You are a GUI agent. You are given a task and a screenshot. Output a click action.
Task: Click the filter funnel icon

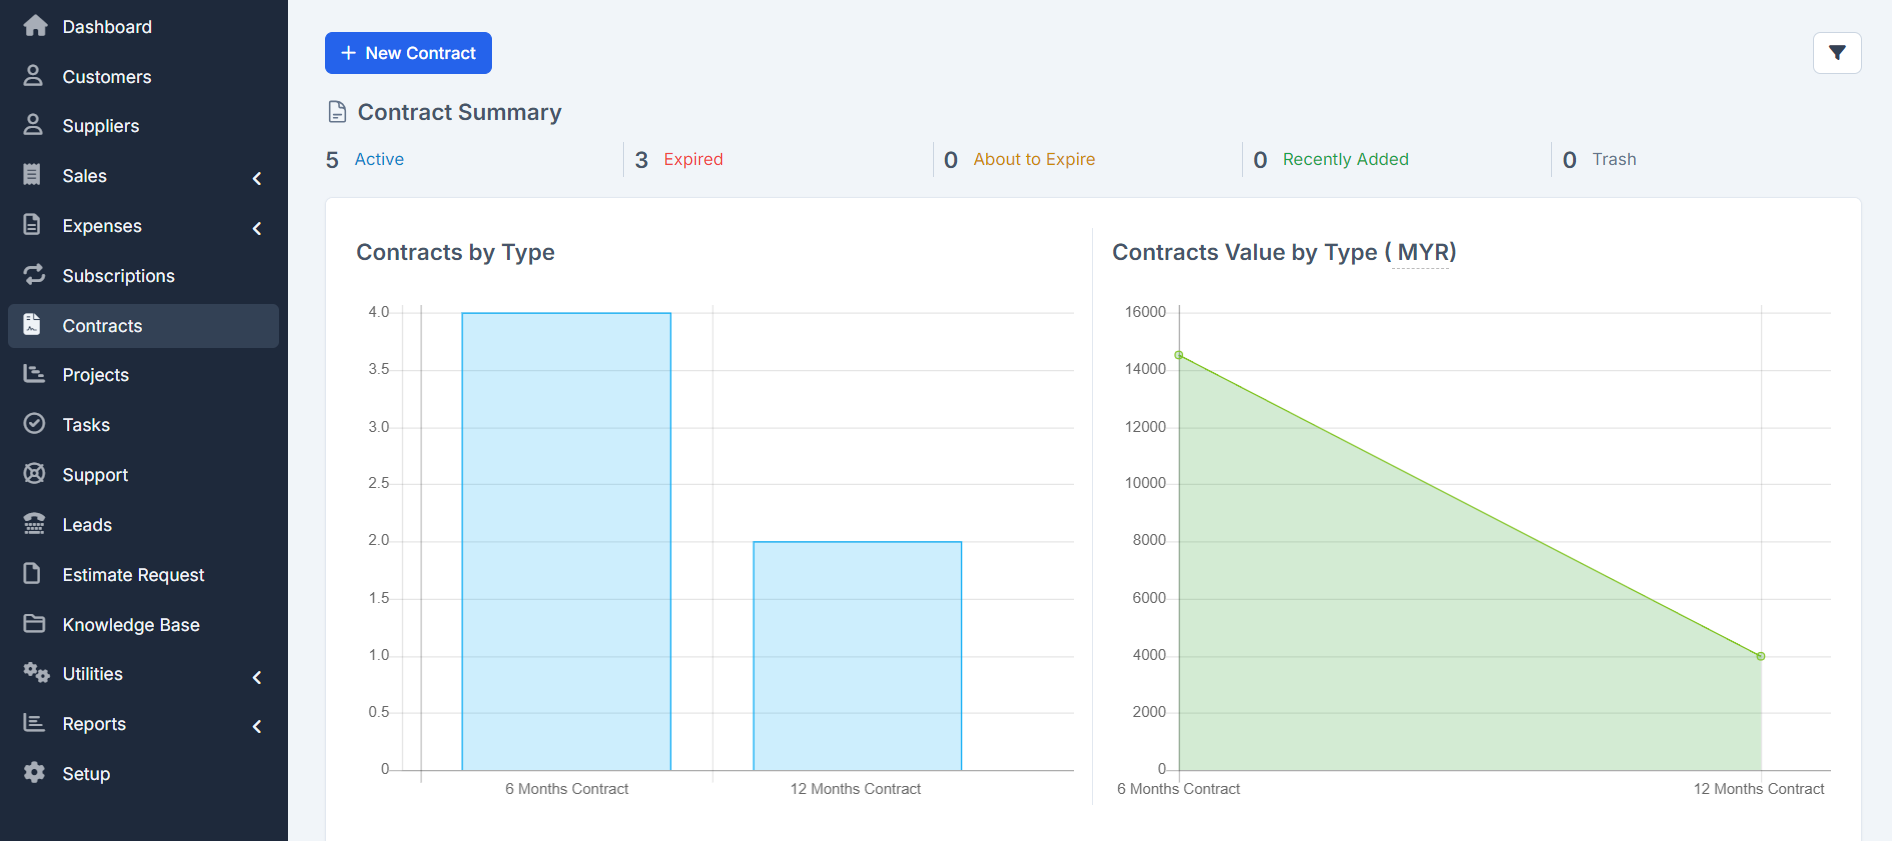(1836, 53)
